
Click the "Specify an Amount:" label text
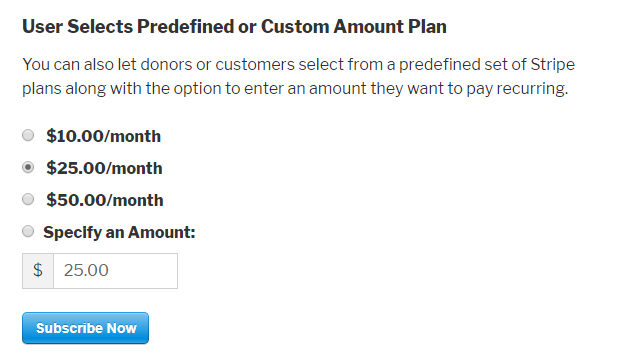(119, 233)
